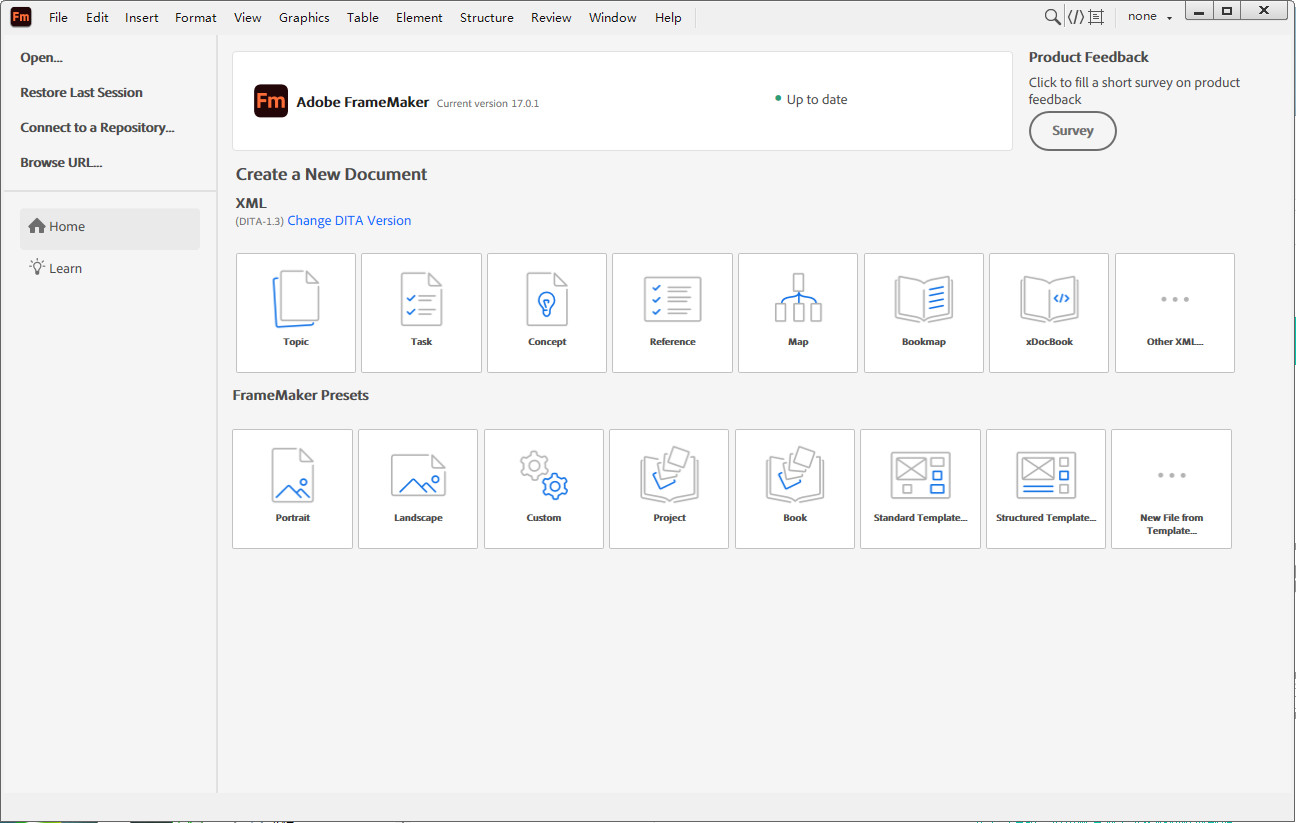Click the code view brackets icon
The height and width of the screenshot is (823, 1296).
[x=1075, y=17]
